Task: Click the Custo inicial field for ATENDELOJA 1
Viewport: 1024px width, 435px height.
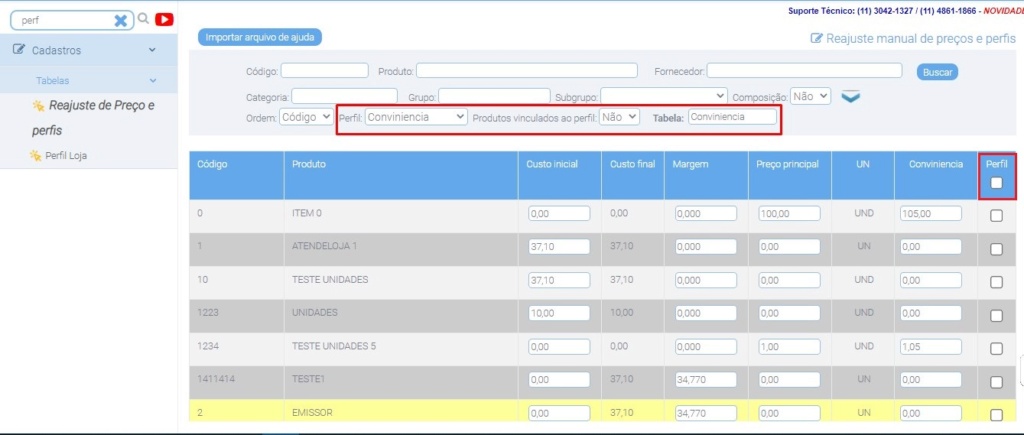Action: pos(559,247)
